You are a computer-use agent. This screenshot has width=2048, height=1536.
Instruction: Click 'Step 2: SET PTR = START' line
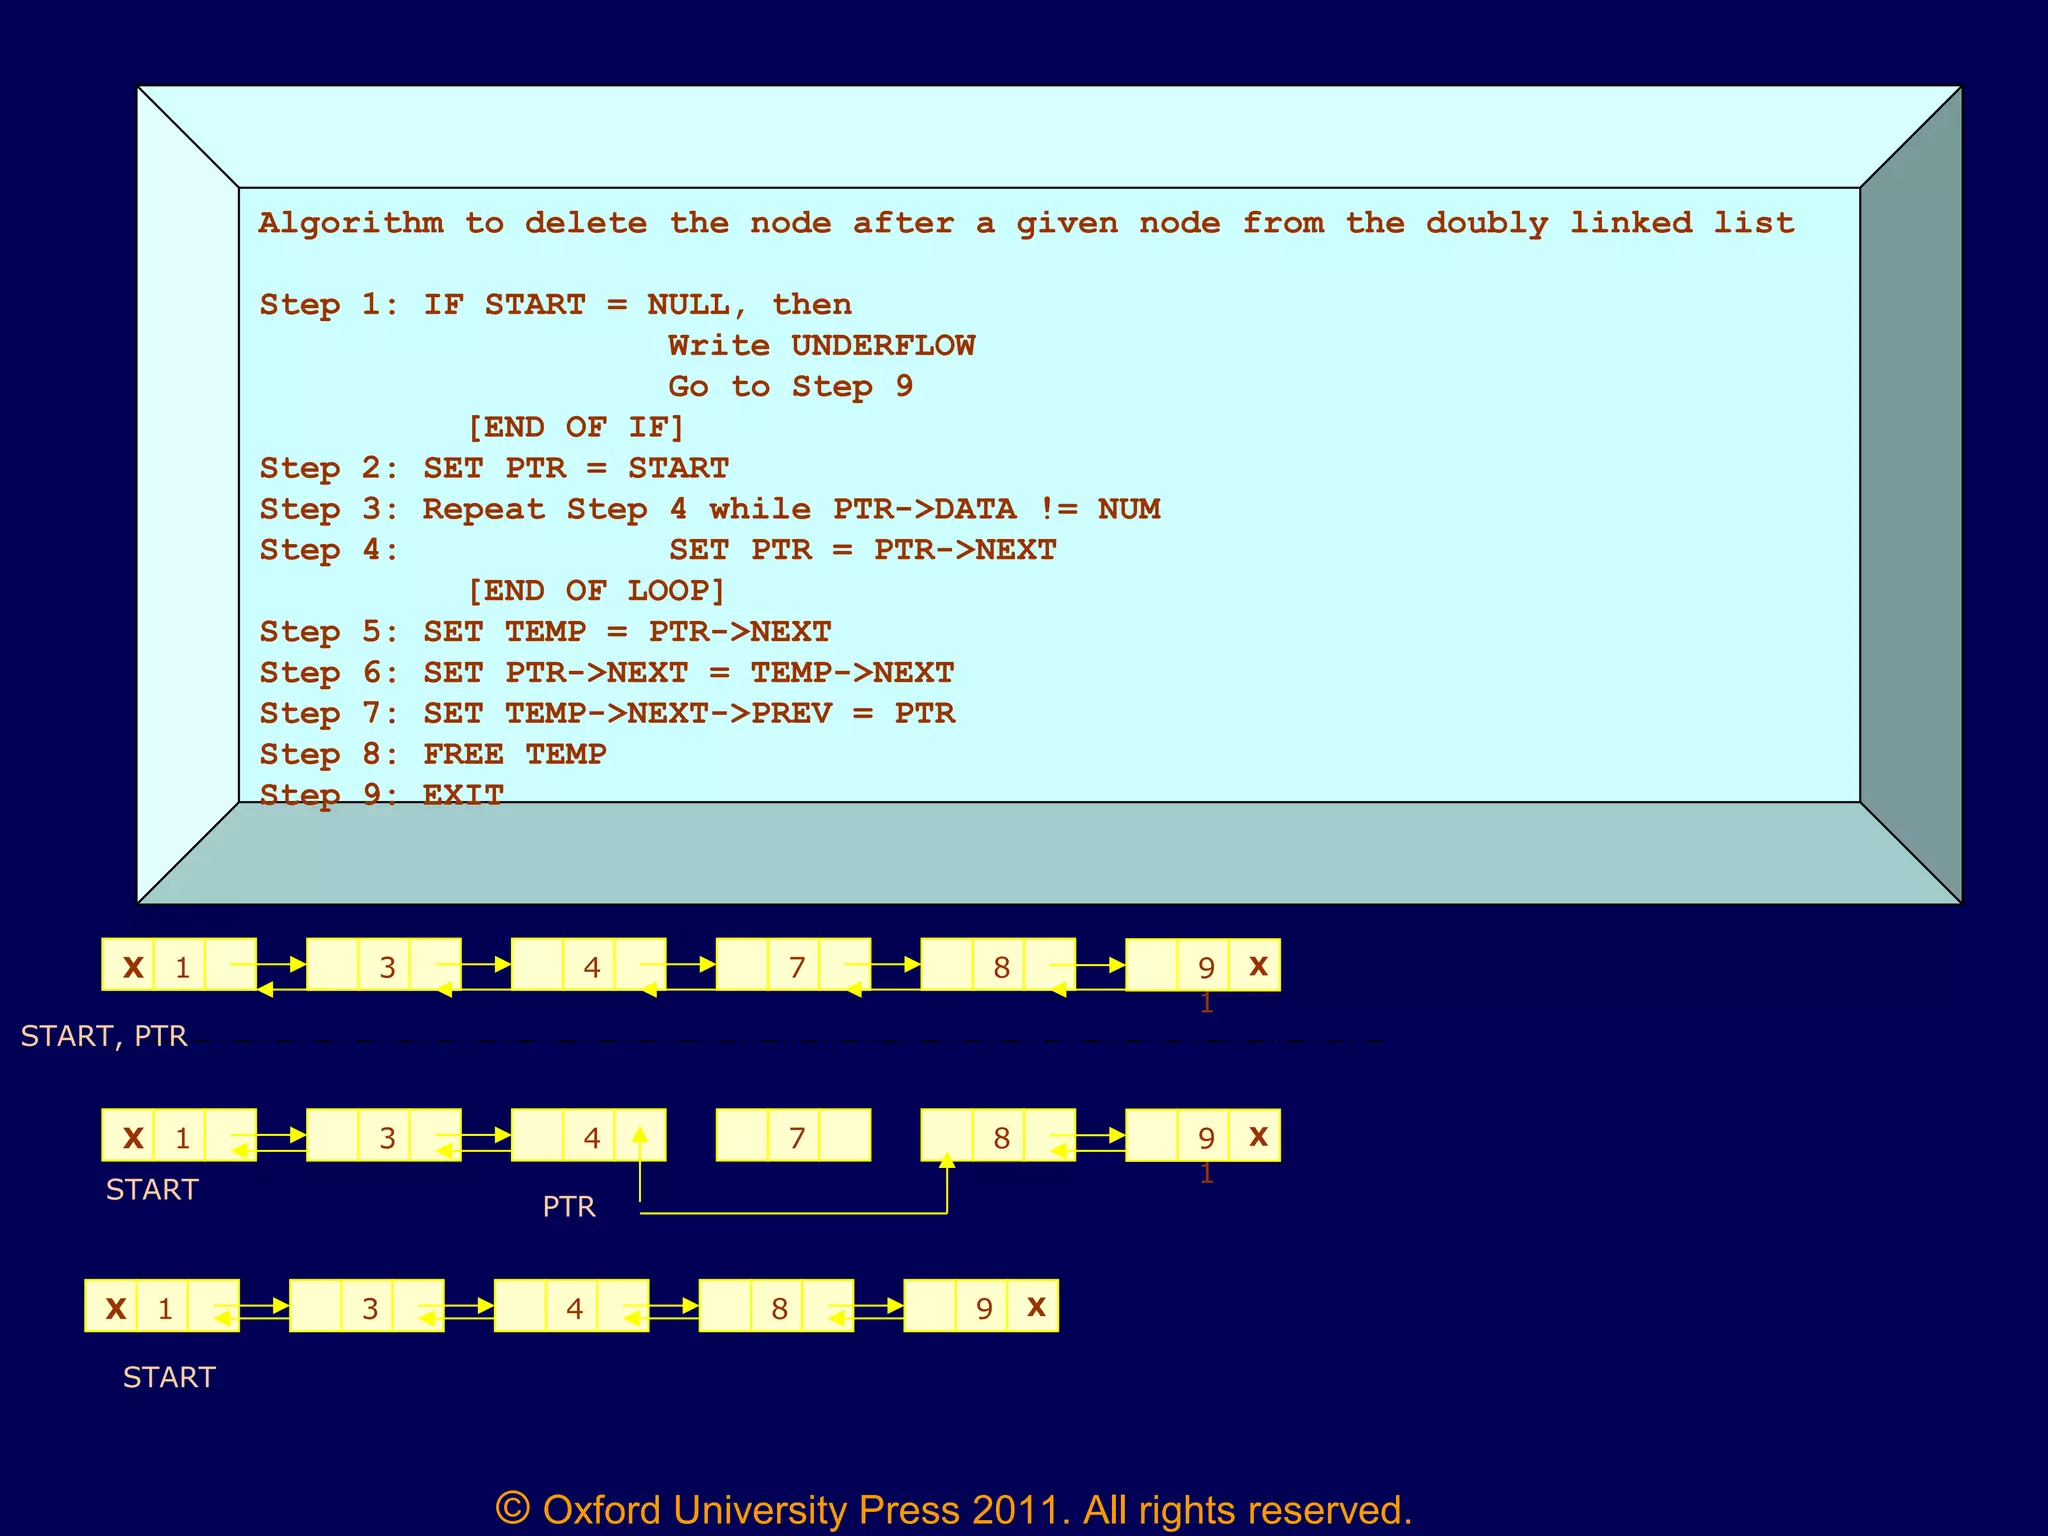494,468
